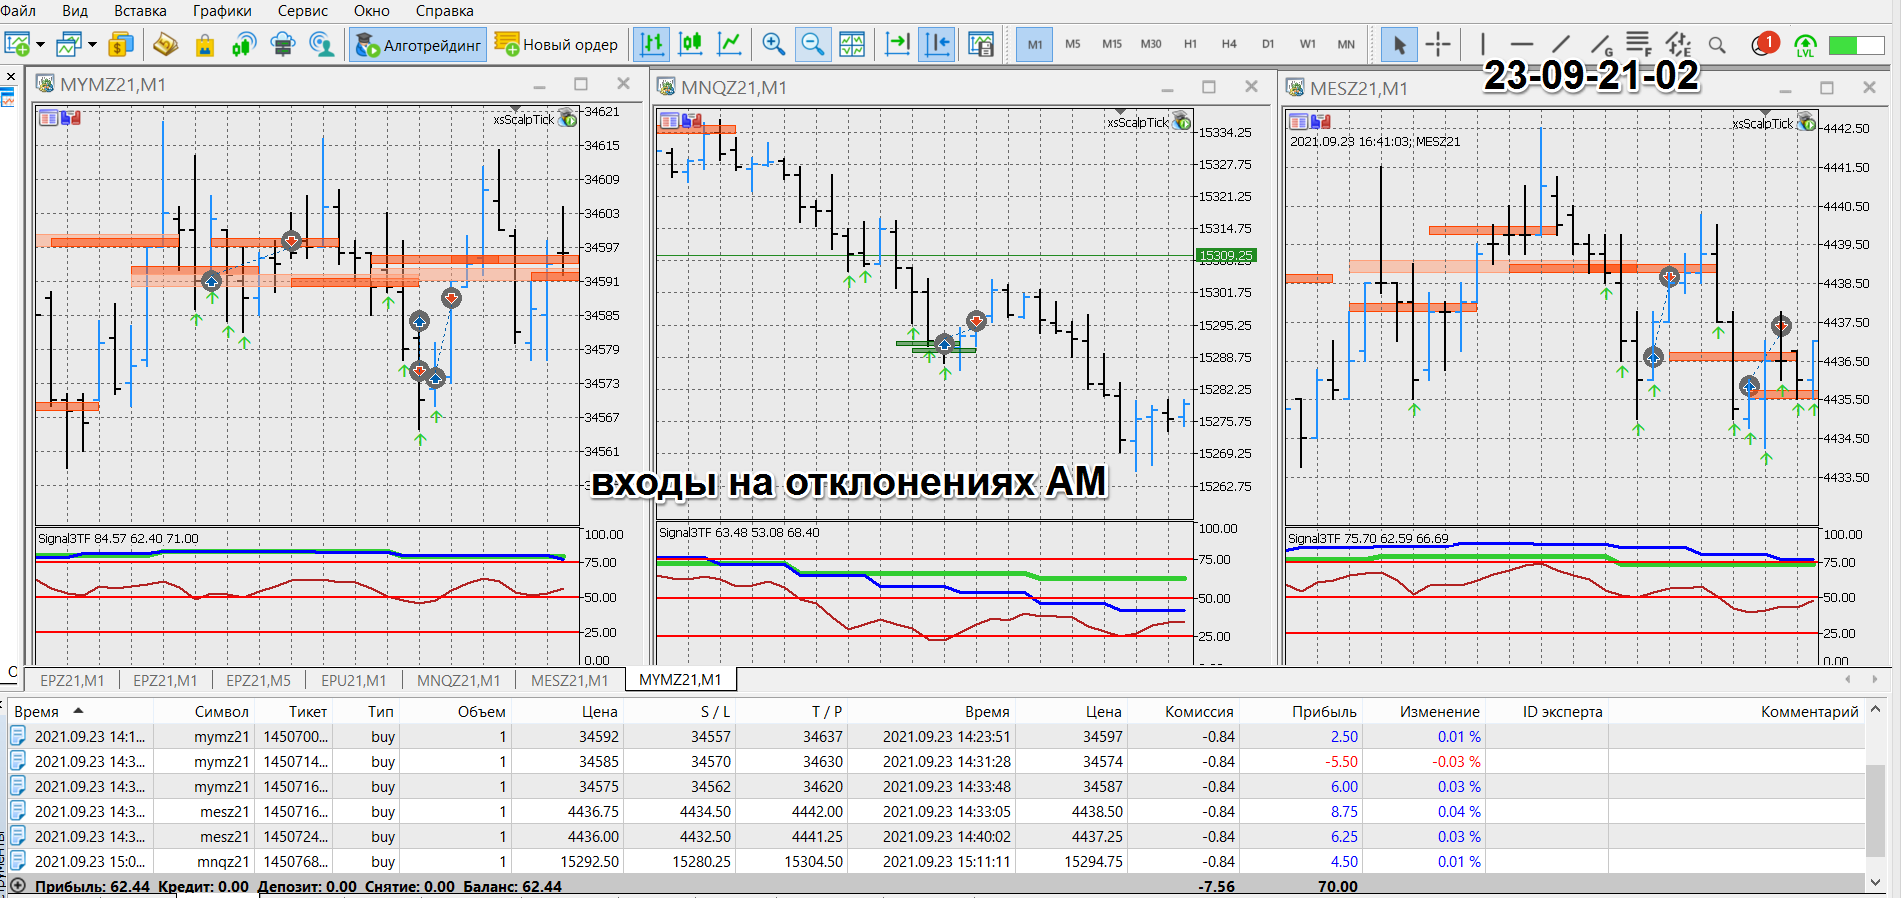The height and width of the screenshot is (898, 1901).
Task: Expand the profiles dropdown arrow
Action: [92, 45]
